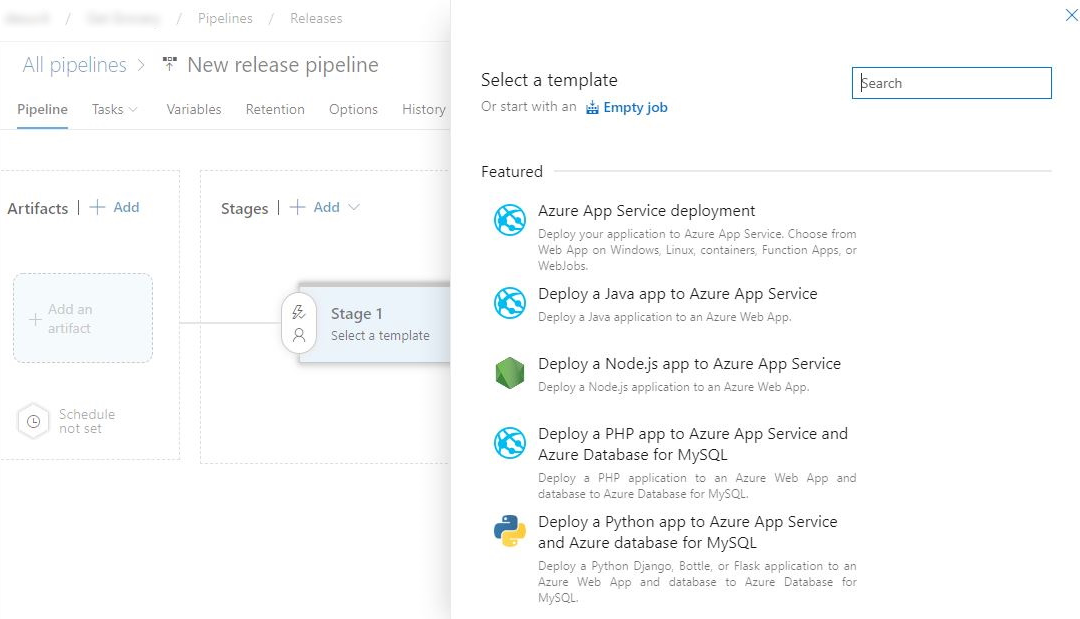Open the Options tab
The height and width of the screenshot is (619, 1080).
353,109
